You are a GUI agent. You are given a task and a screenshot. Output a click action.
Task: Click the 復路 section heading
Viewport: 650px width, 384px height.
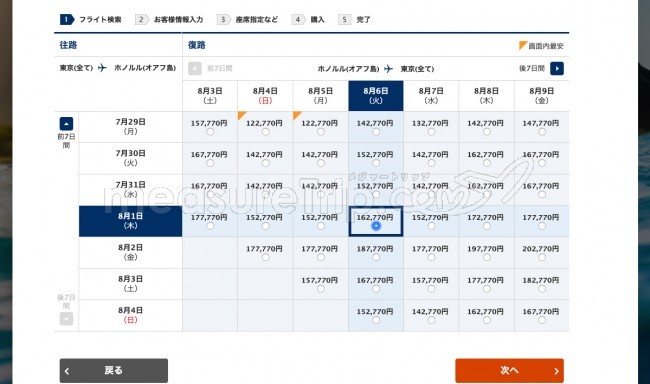(x=197, y=45)
